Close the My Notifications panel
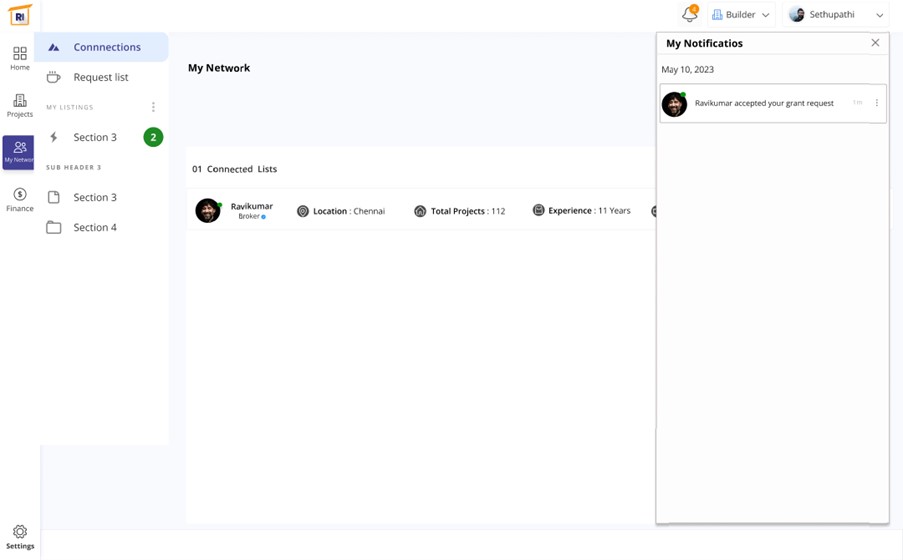 coord(875,43)
